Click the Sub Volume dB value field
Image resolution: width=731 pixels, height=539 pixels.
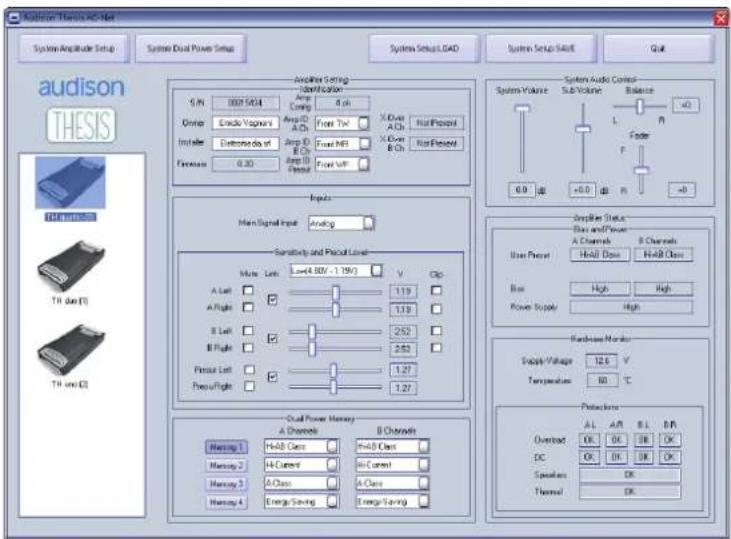click(582, 190)
